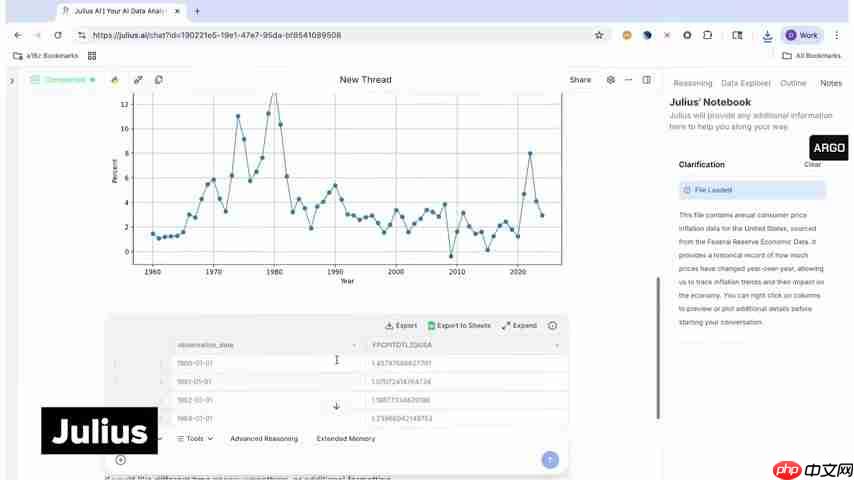Screen dimensions: 854x480
Task: Open the observation_date column dropdown
Action: 354,345
